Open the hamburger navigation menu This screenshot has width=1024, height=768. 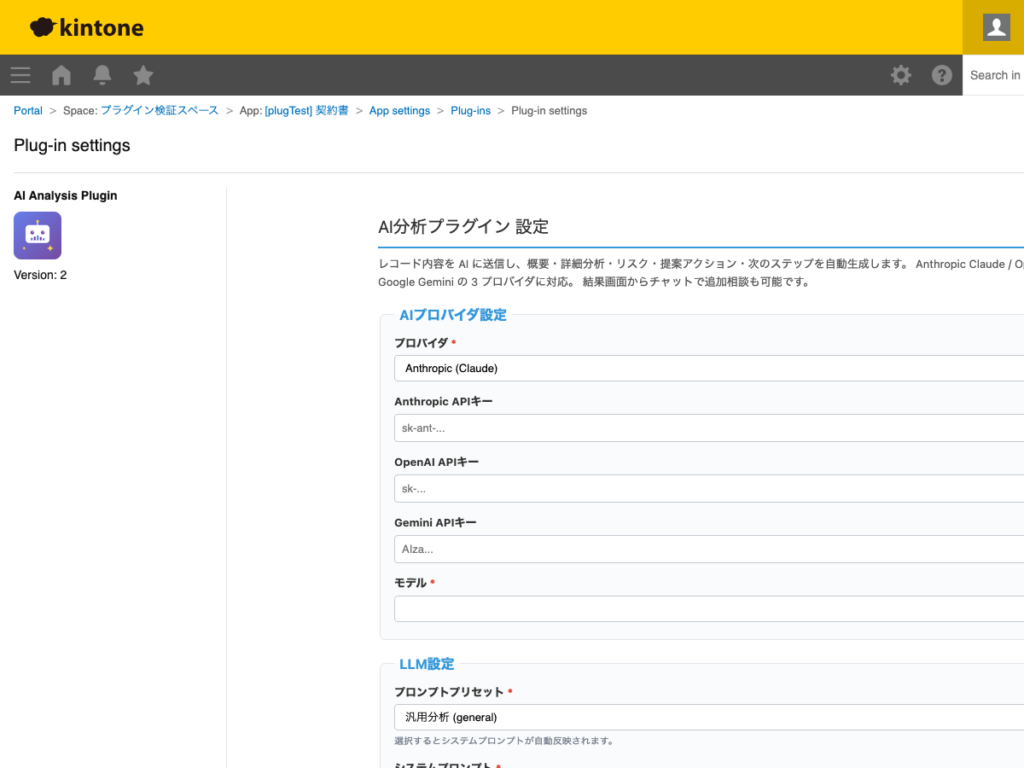pos(20,75)
